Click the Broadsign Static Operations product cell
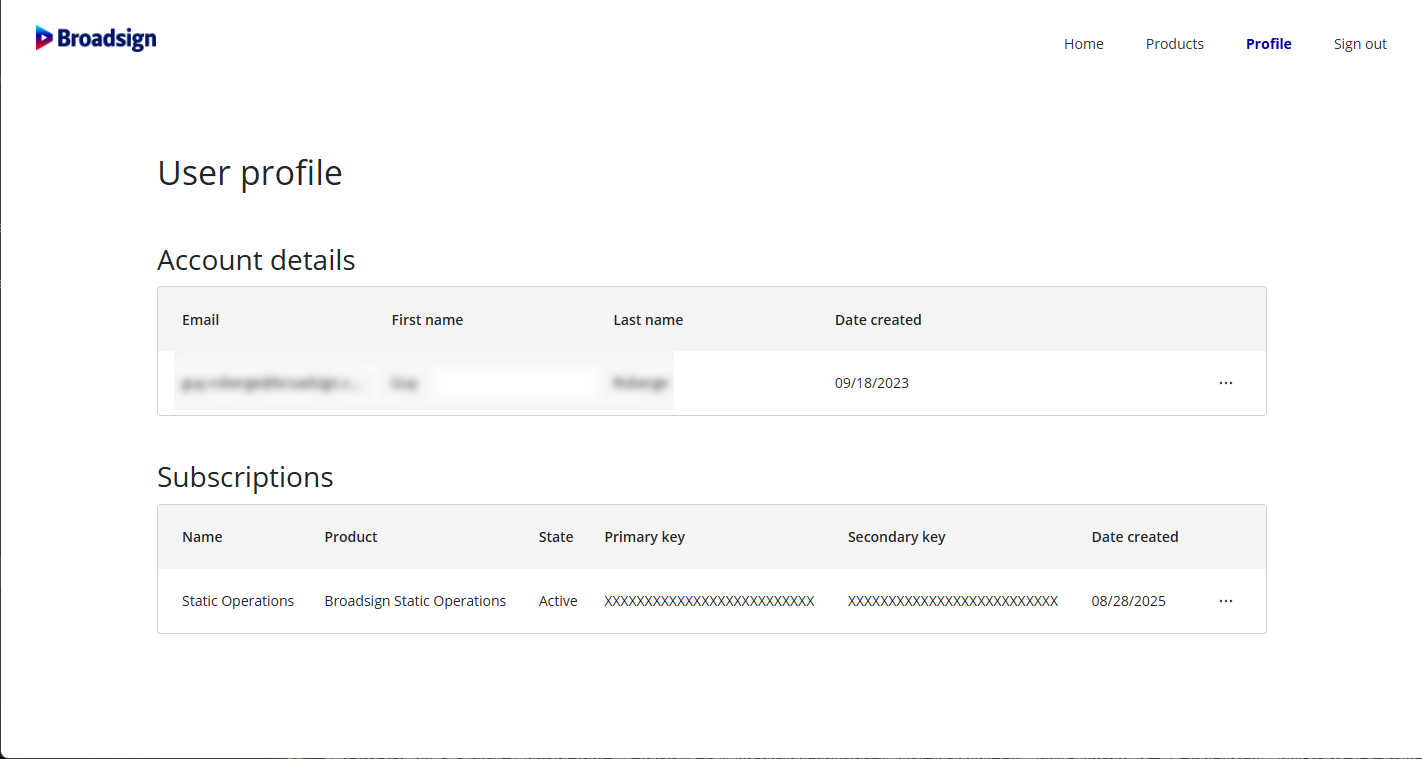1422x759 pixels. pos(415,601)
